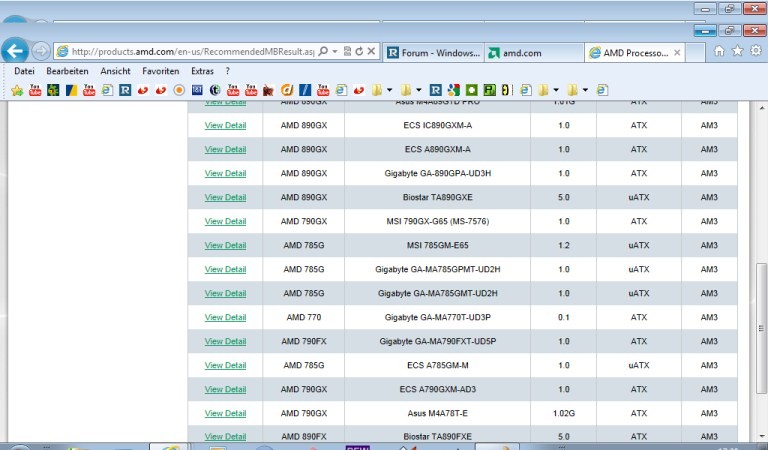This screenshot has height=450, width=768.
Task: Open the blue slash favorite icon
Action: [305, 90]
